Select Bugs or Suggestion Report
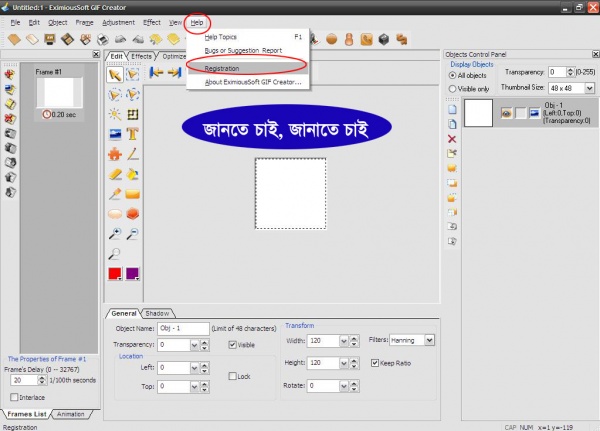Image resolution: width=600 pixels, height=431 pixels. click(x=247, y=51)
